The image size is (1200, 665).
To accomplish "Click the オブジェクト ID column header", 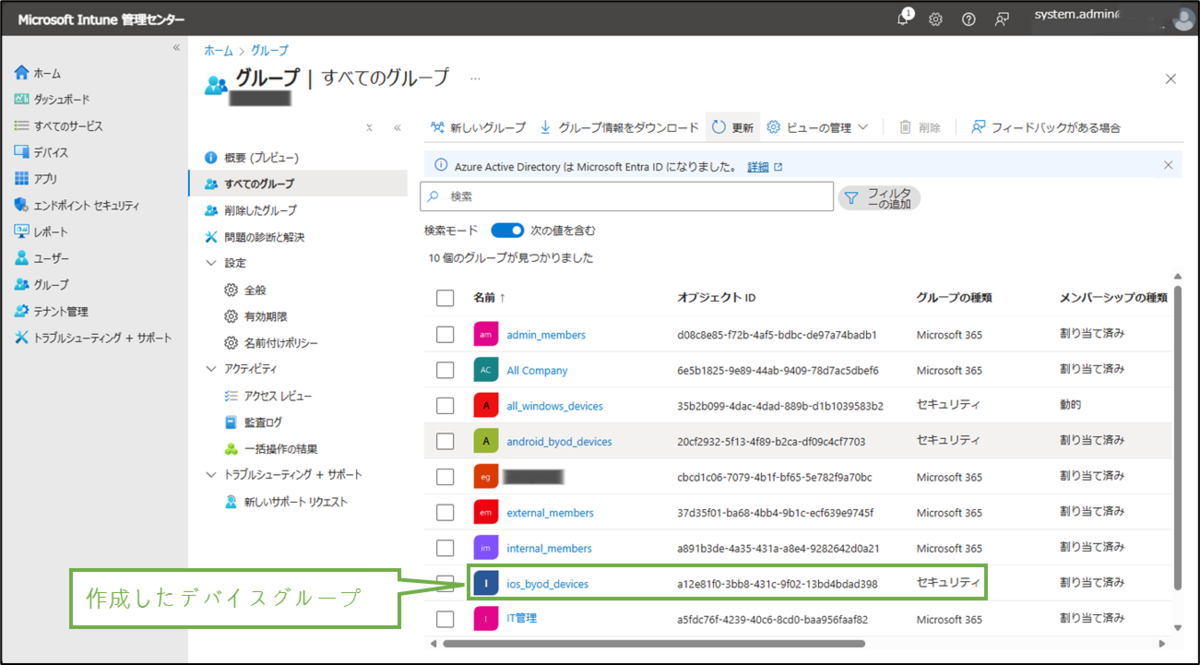I will pyautogui.click(x=717, y=298).
